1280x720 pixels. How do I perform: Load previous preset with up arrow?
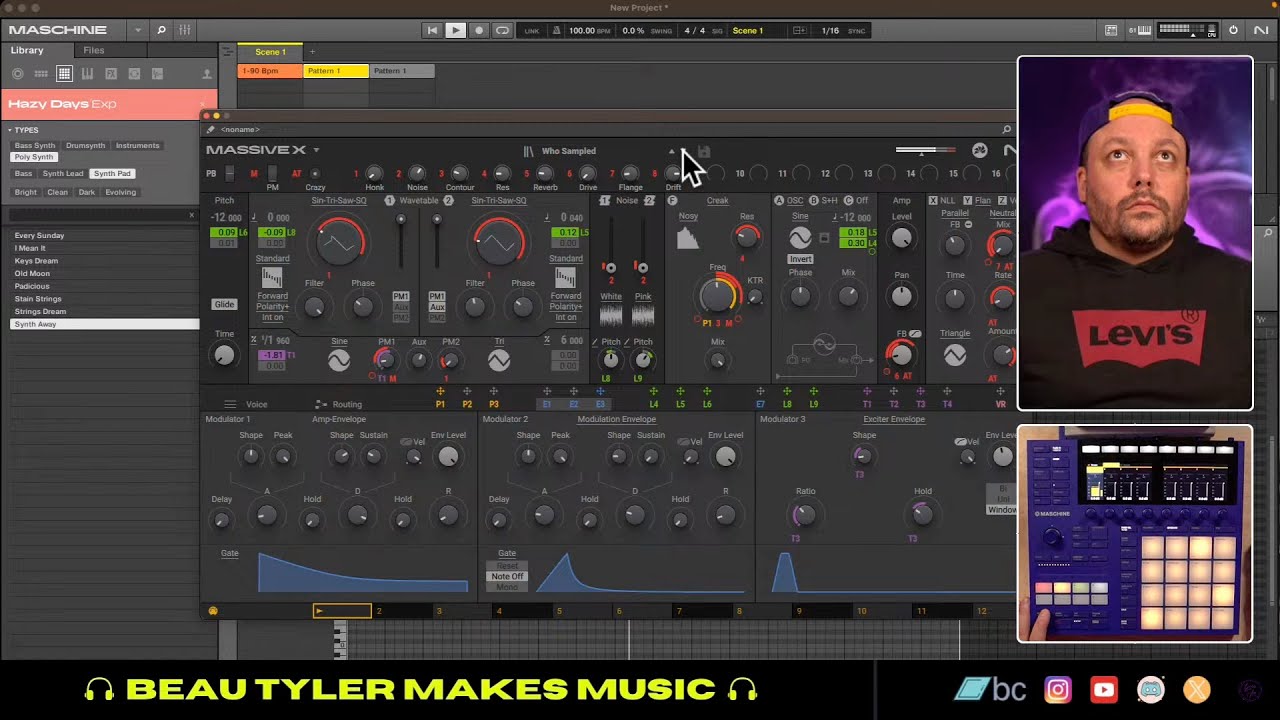[x=672, y=151]
